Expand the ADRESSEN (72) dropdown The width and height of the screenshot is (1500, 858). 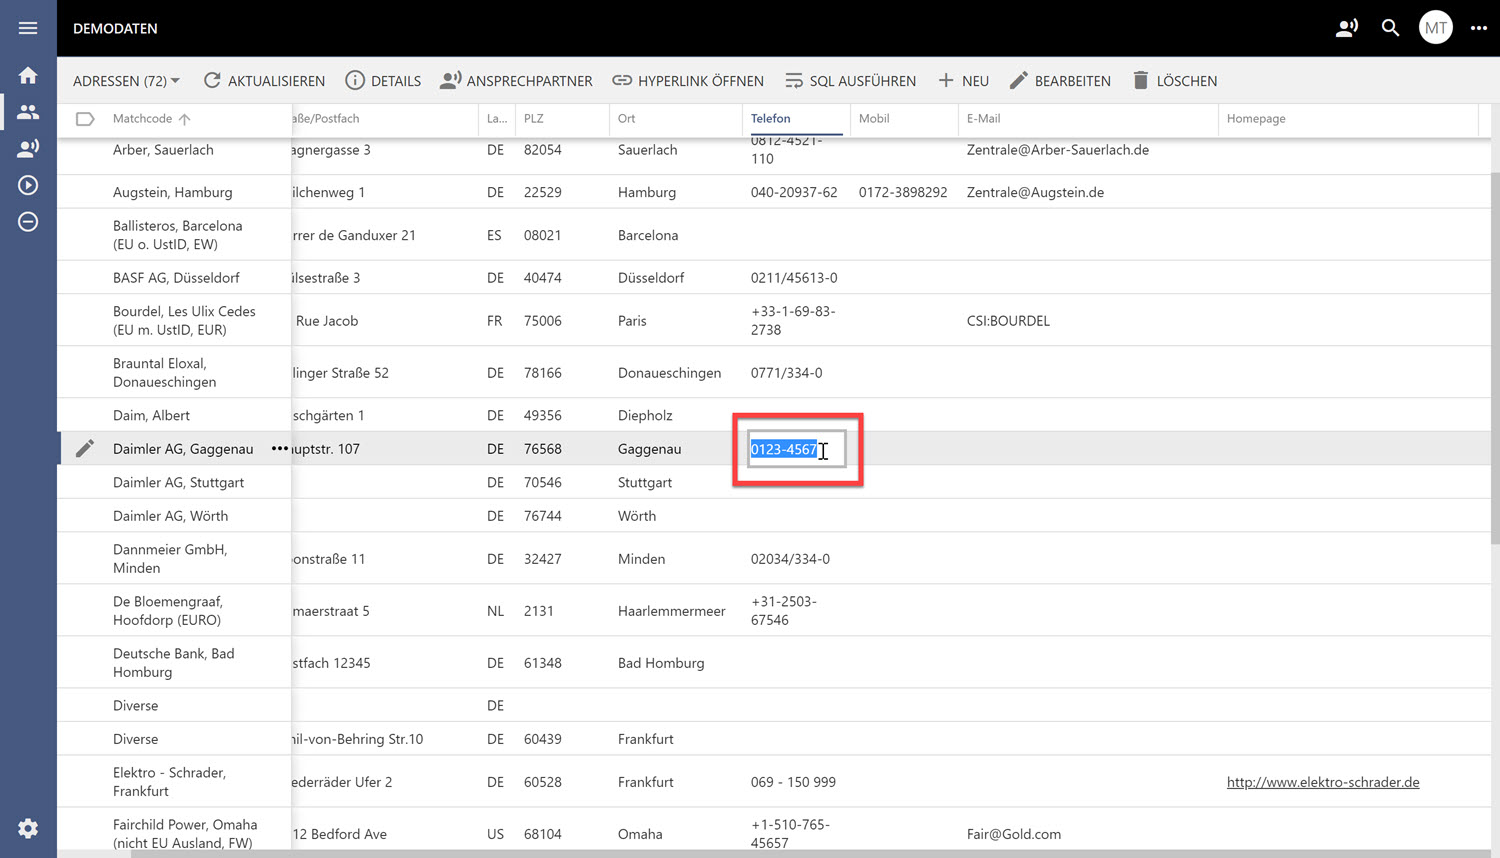(126, 81)
